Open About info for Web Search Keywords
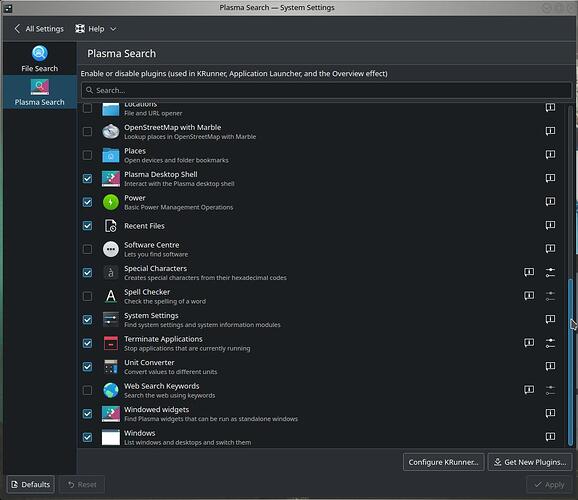Image resolution: width=578 pixels, height=500 pixels. click(x=529, y=390)
